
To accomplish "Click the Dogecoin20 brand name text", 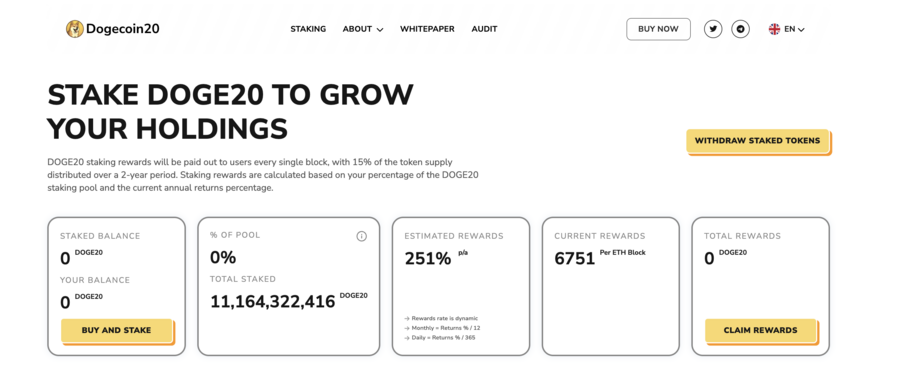I will point(123,29).
